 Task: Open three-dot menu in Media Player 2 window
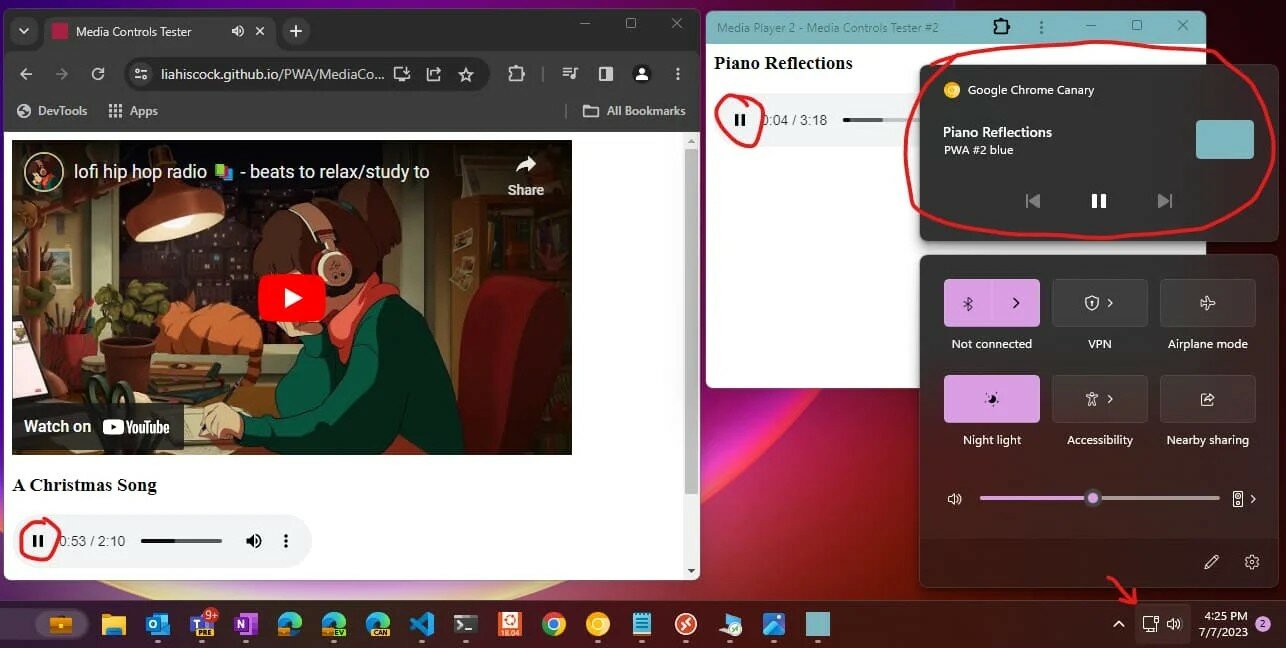pos(1042,27)
